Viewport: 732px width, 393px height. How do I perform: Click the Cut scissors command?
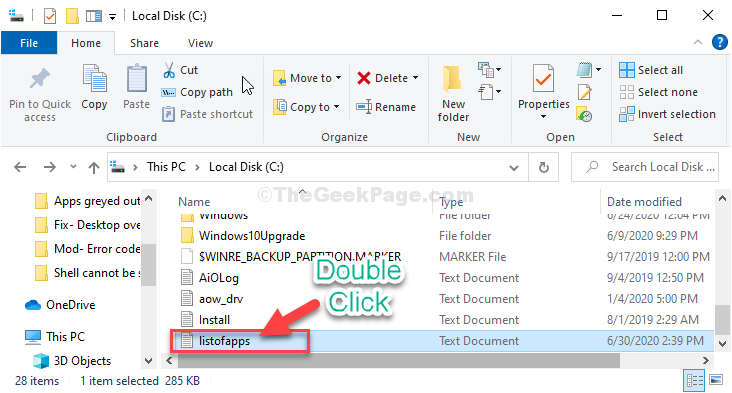tap(180, 70)
